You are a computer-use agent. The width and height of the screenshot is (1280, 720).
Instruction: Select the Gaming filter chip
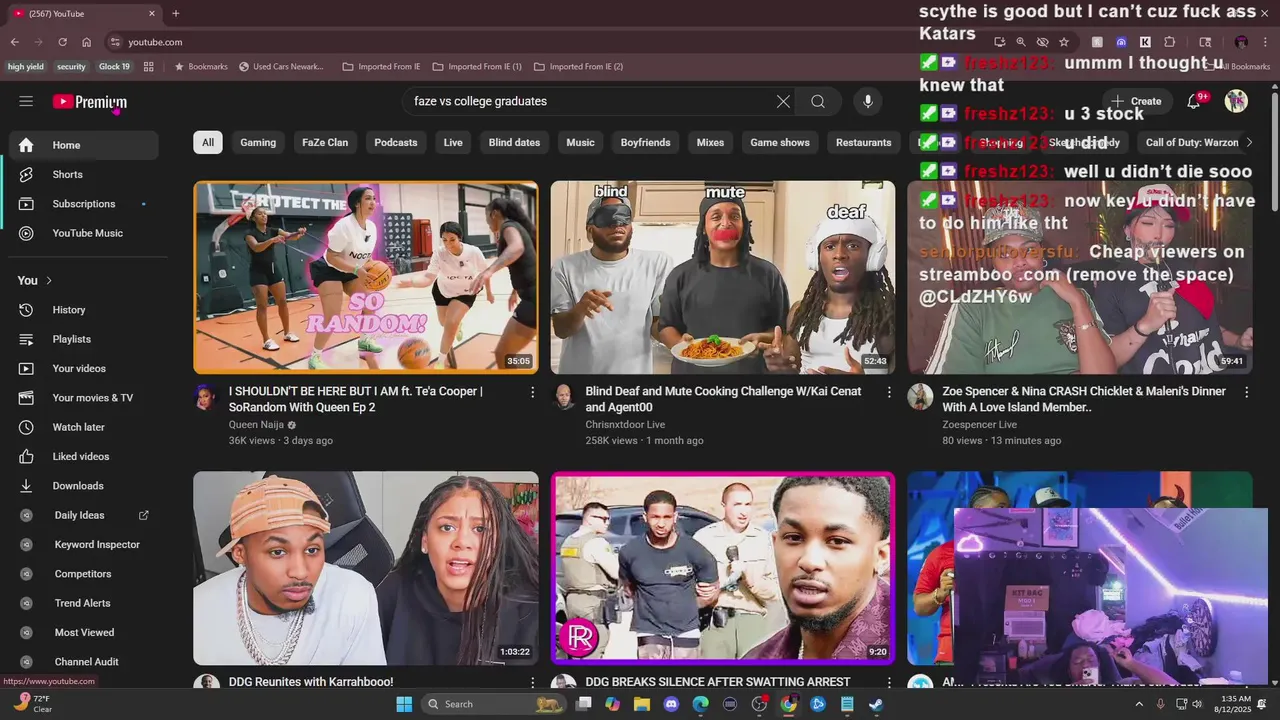(x=258, y=142)
